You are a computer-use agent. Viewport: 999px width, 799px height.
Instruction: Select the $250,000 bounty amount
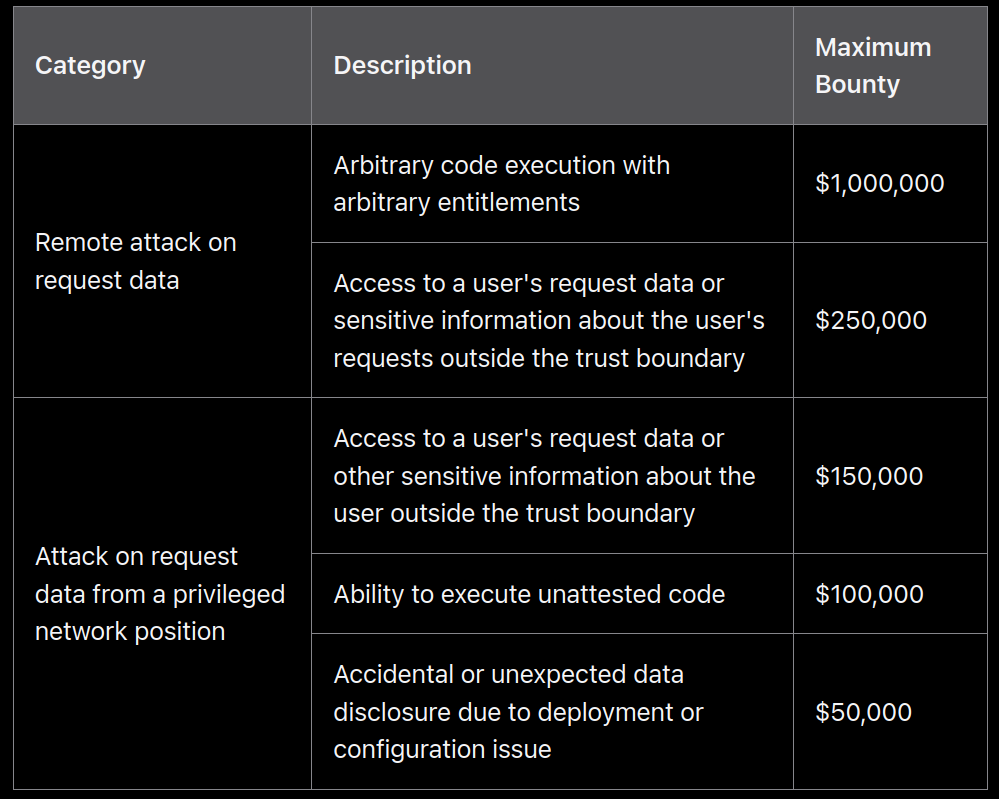(870, 320)
